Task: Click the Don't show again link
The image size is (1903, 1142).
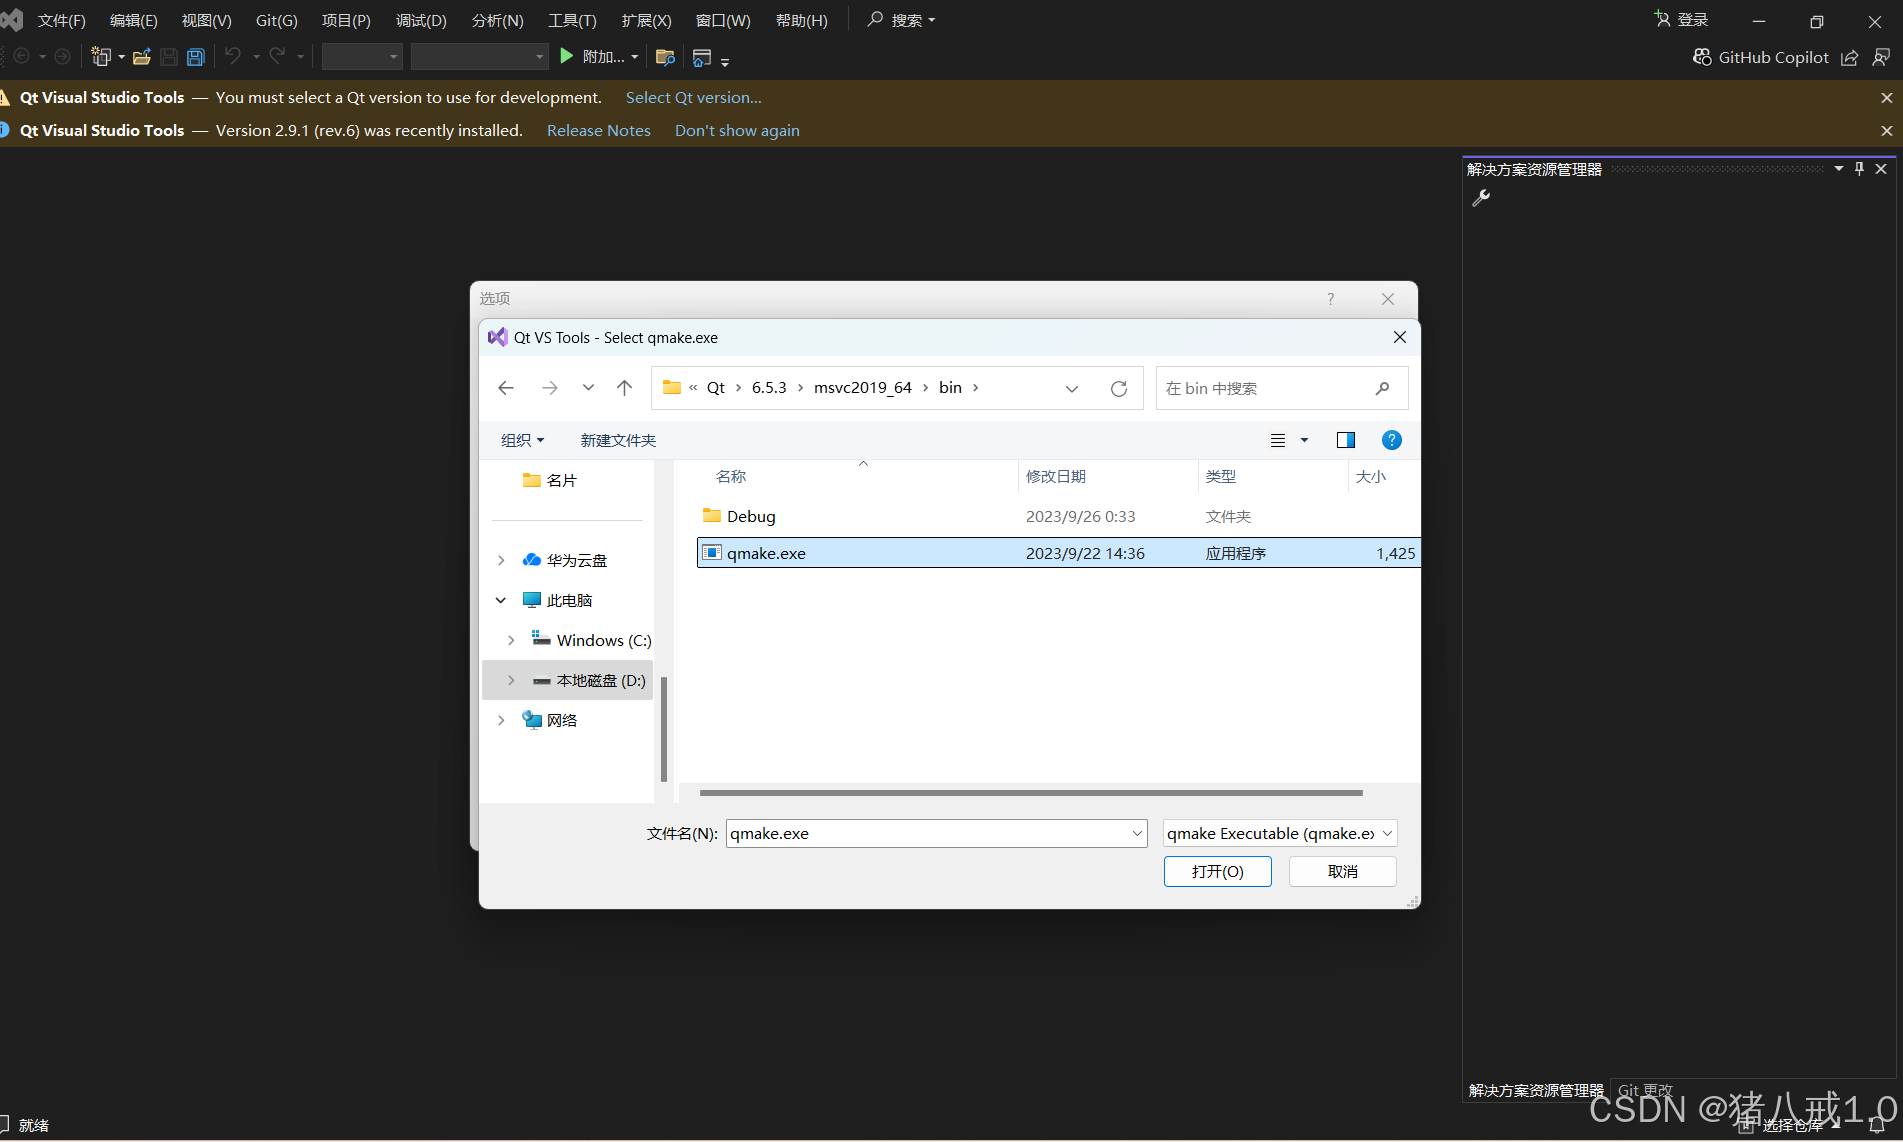Action: click(x=737, y=130)
